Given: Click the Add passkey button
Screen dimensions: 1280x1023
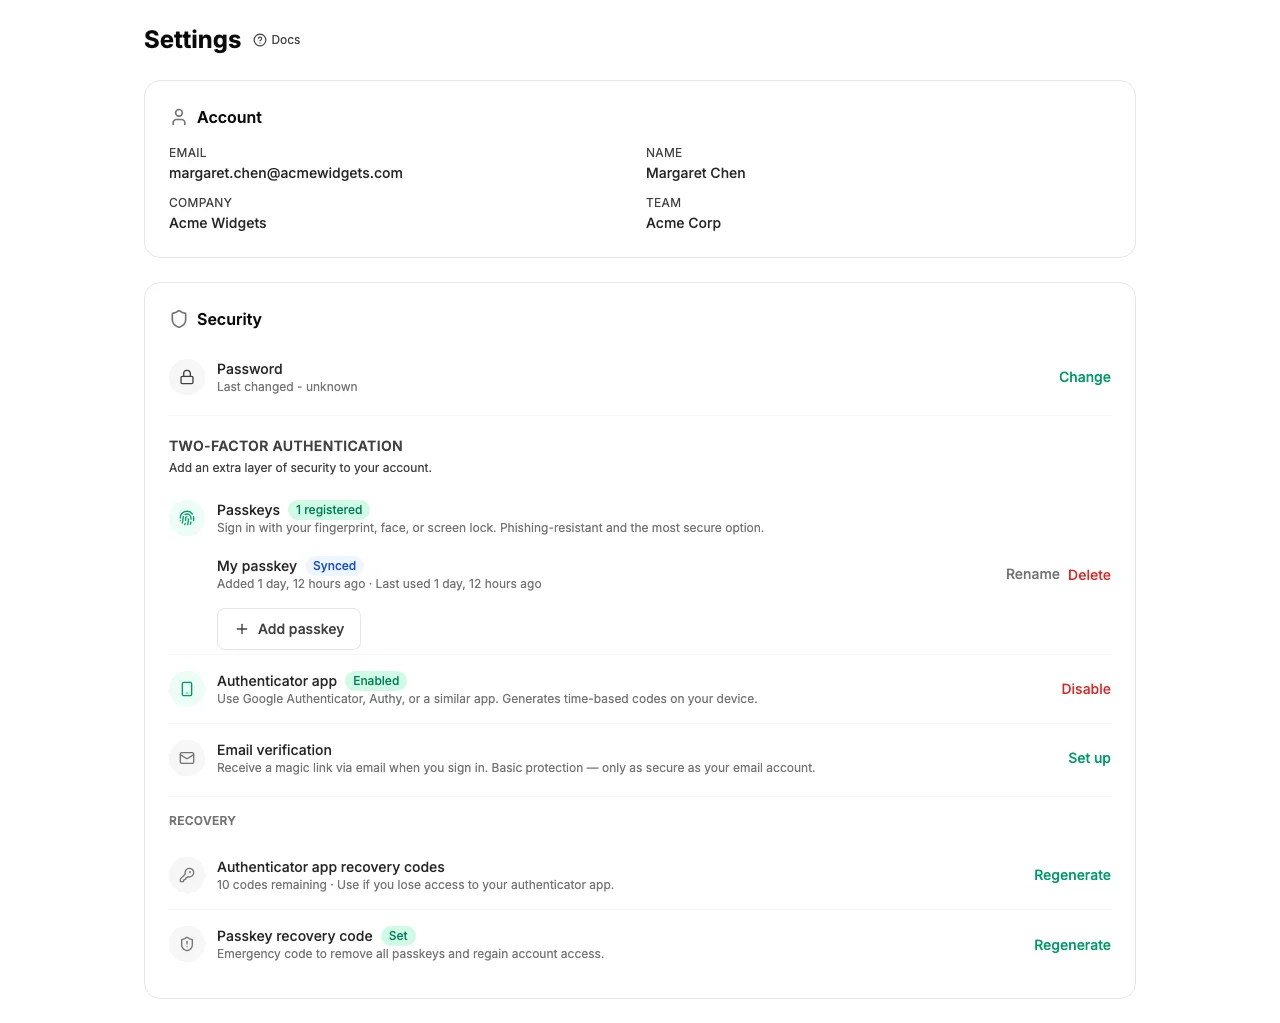Looking at the screenshot, I should (289, 629).
